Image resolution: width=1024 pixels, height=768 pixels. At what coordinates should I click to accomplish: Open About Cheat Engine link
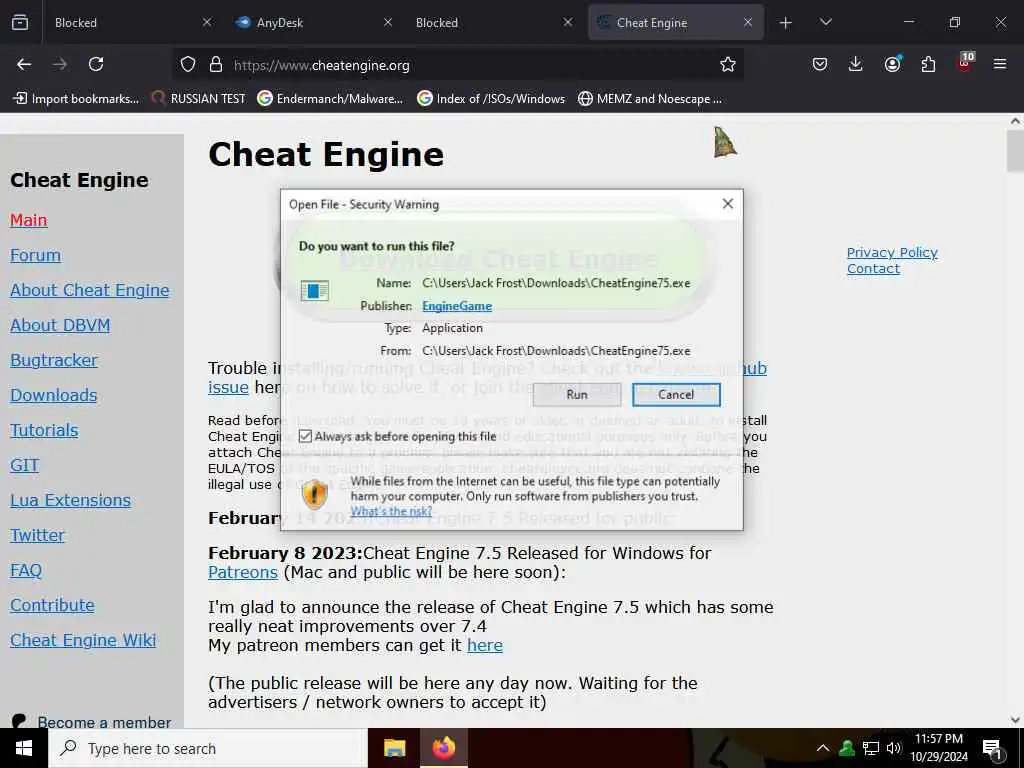pyautogui.click(x=89, y=290)
